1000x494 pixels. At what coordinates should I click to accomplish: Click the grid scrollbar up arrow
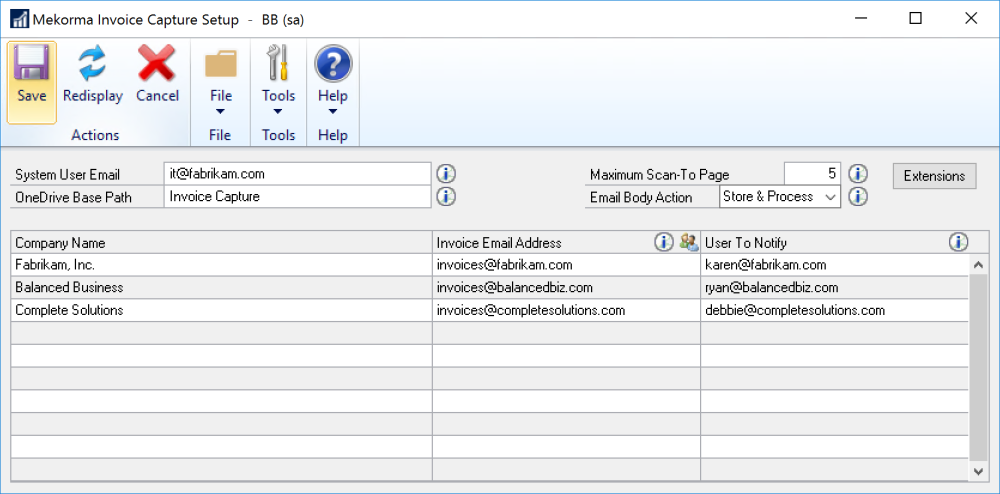(x=978, y=264)
